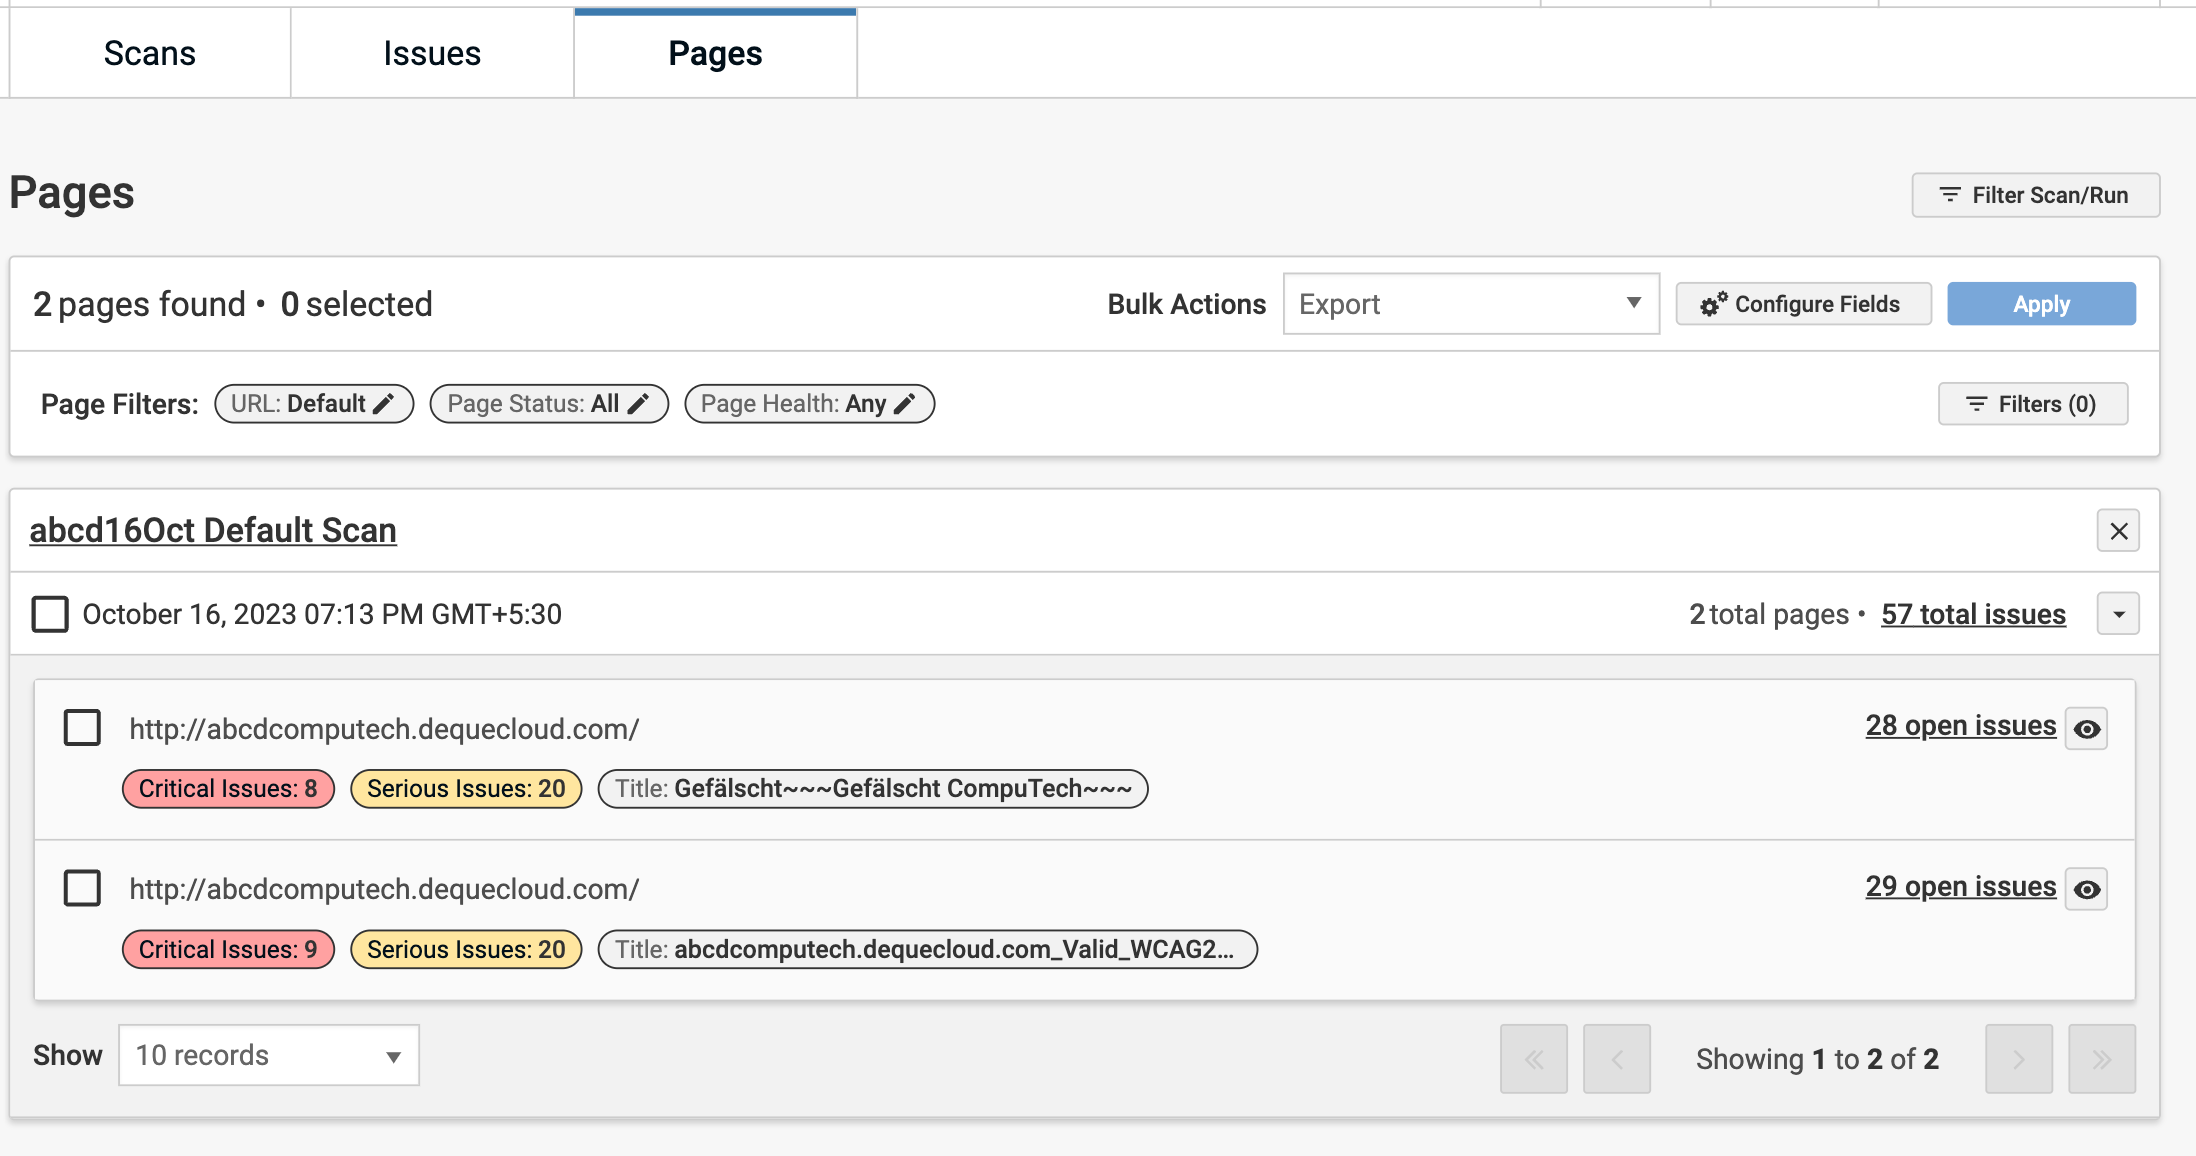Image resolution: width=2196 pixels, height=1156 pixels.
Task: Click the eye icon beside 29 open issues
Action: click(2086, 889)
